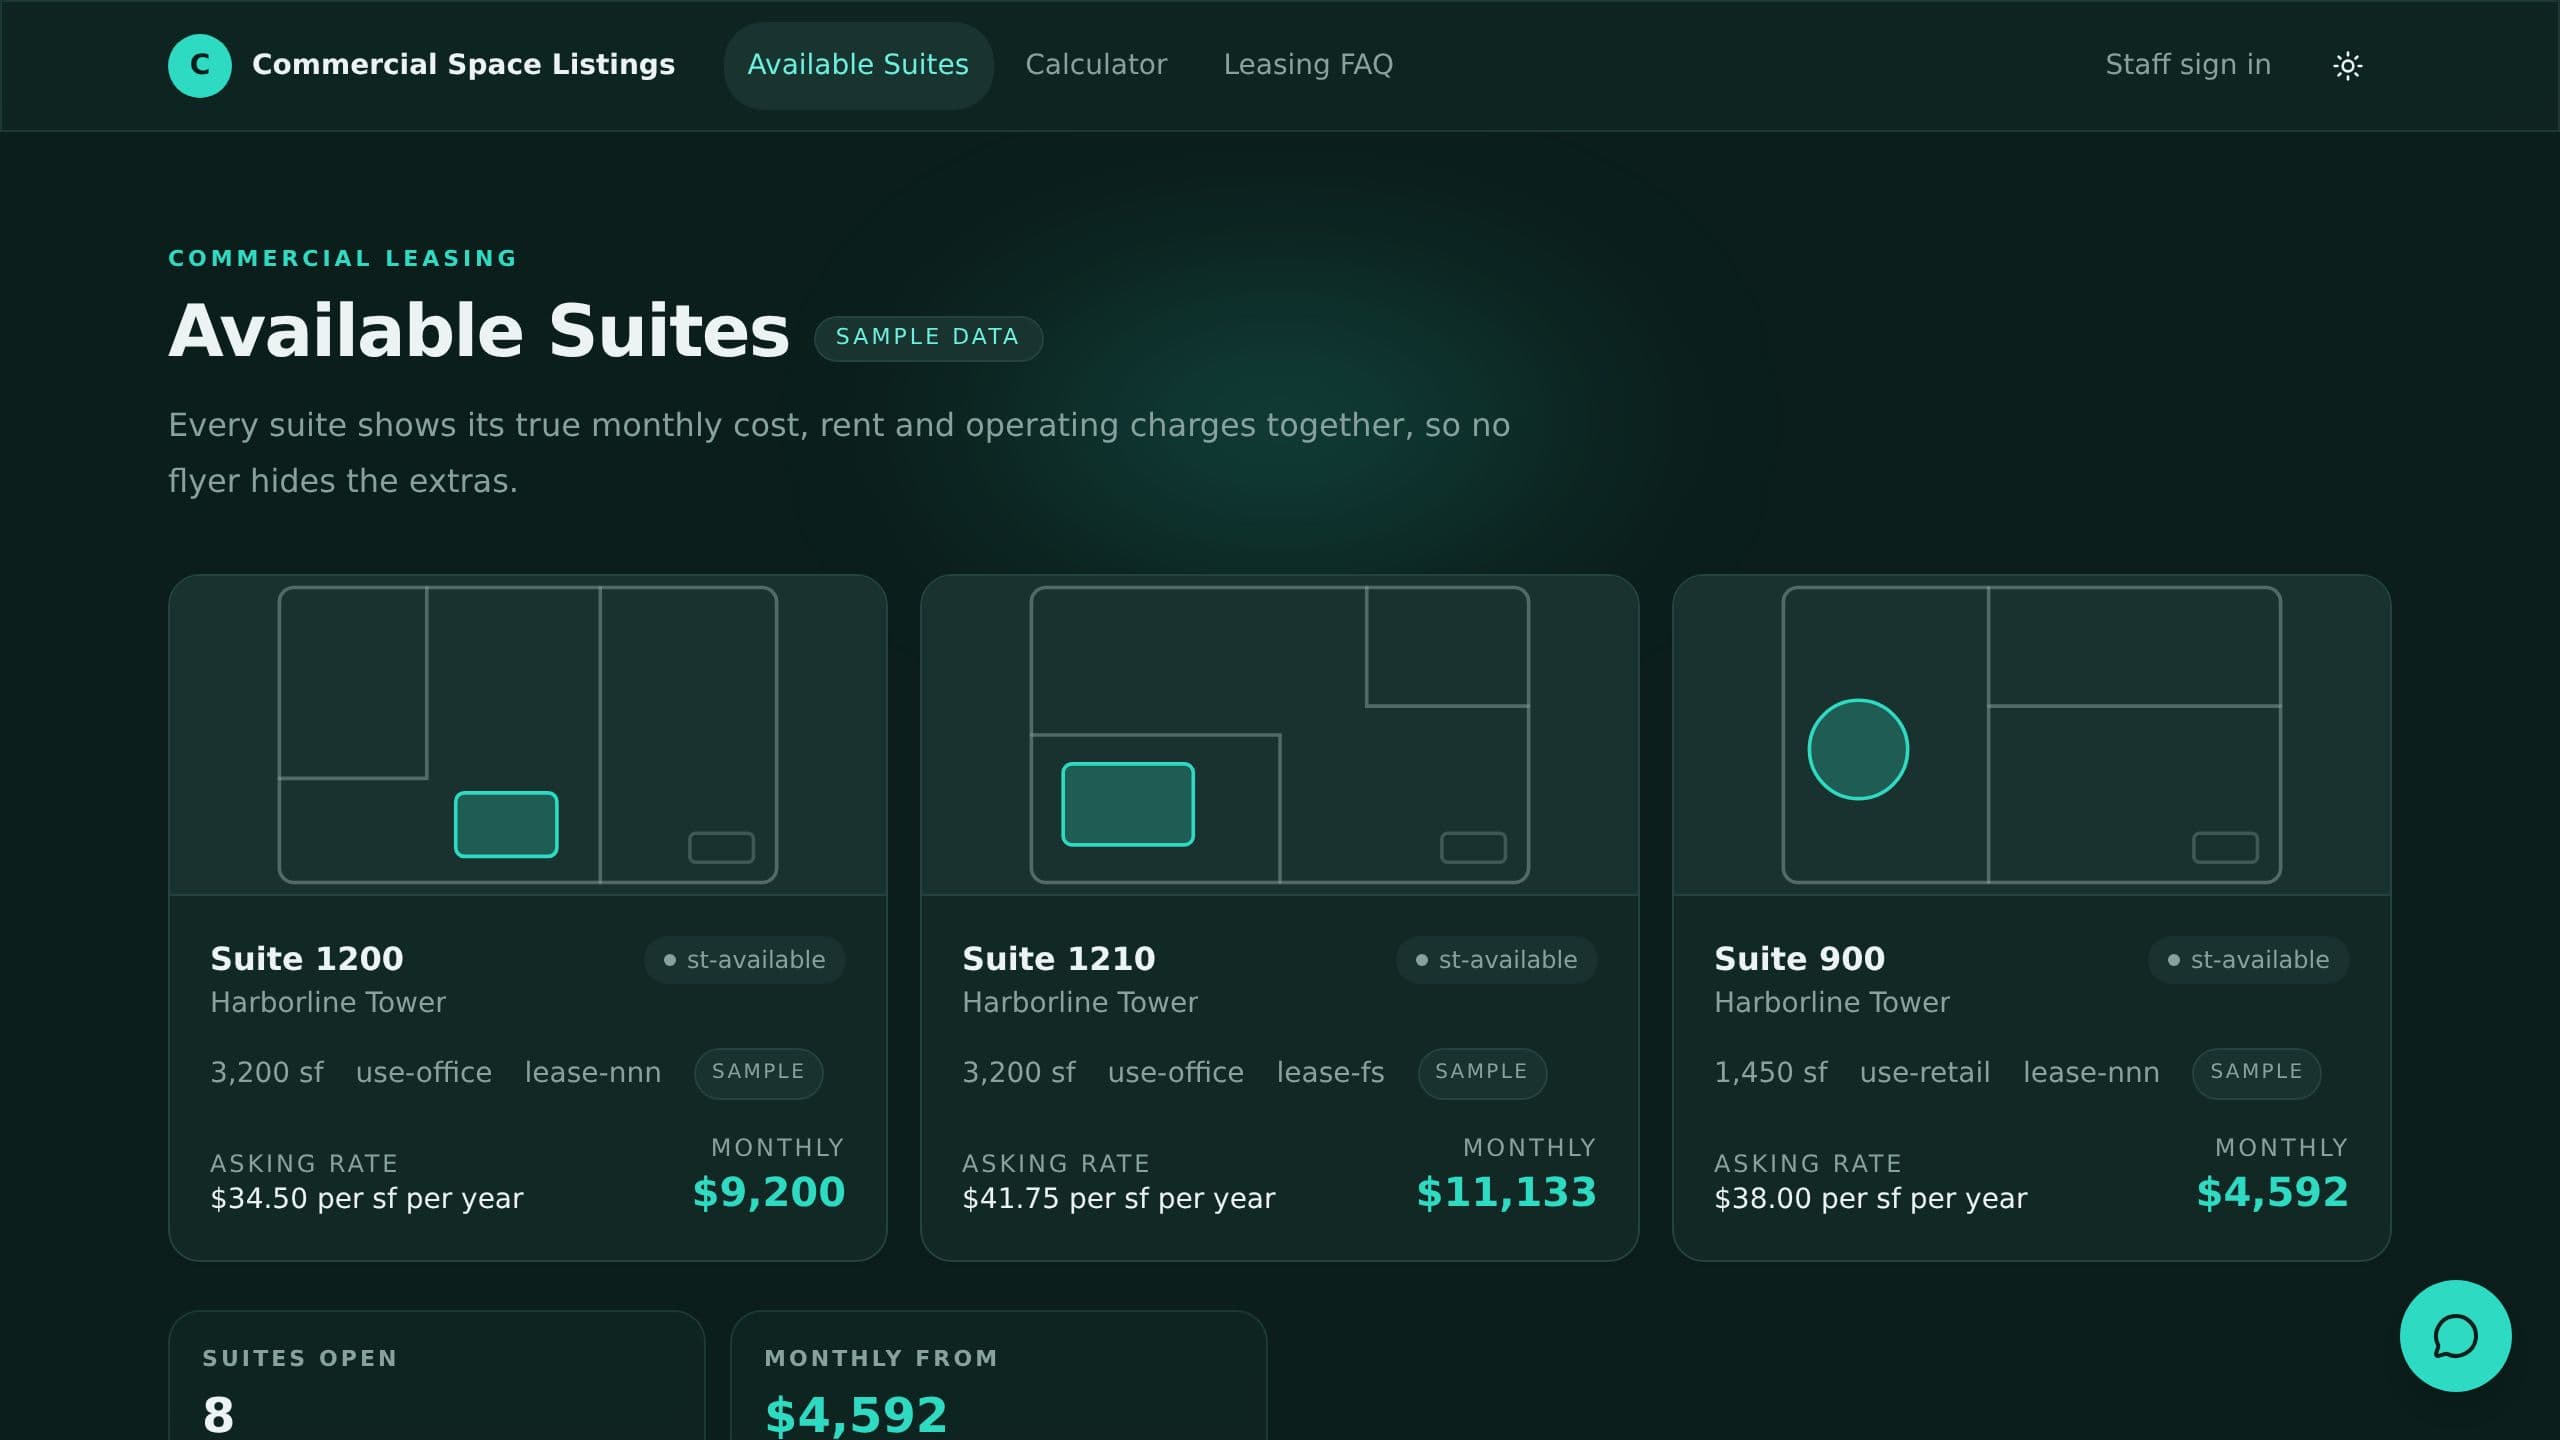Click the use-retail label on Suite 900

tap(1925, 1073)
